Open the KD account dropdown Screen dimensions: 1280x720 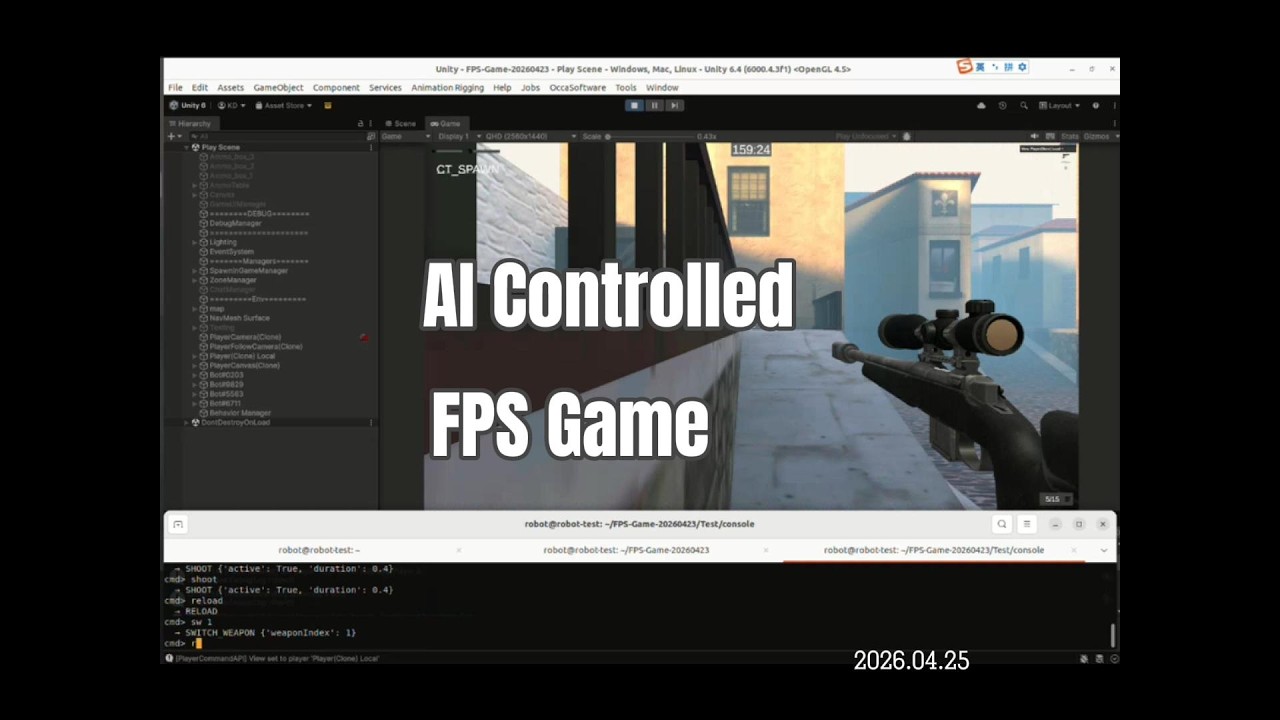pyautogui.click(x=231, y=105)
